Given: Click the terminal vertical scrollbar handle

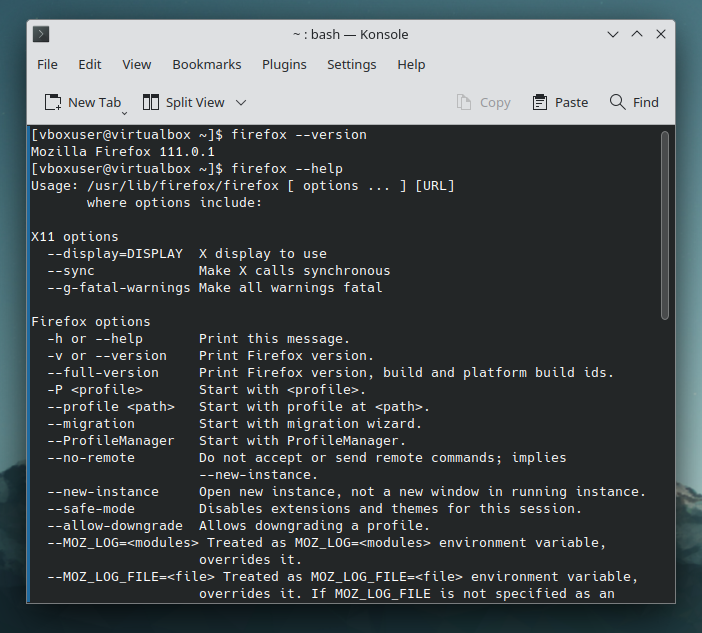Looking at the screenshot, I should pos(665,225).
